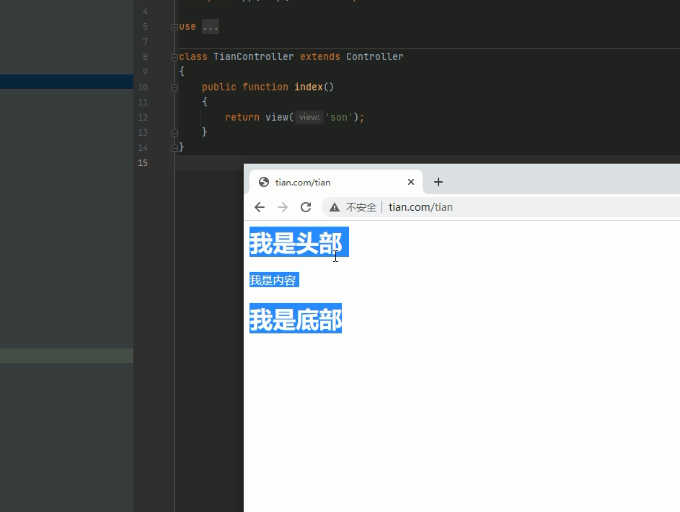Click the fold end marker on line 13
This screenshot has width=680, height=512.
175,132
